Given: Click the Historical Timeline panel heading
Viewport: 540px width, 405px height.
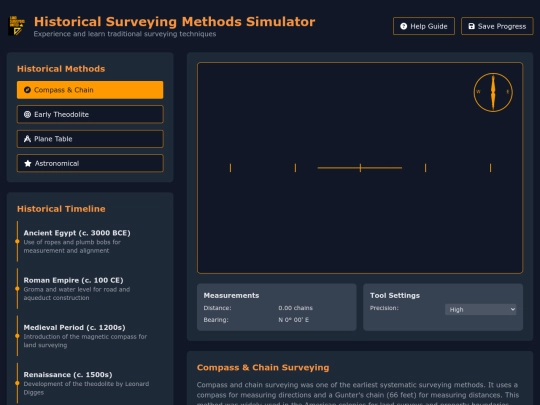Looking at the screenshot, I should coord(61,209).
